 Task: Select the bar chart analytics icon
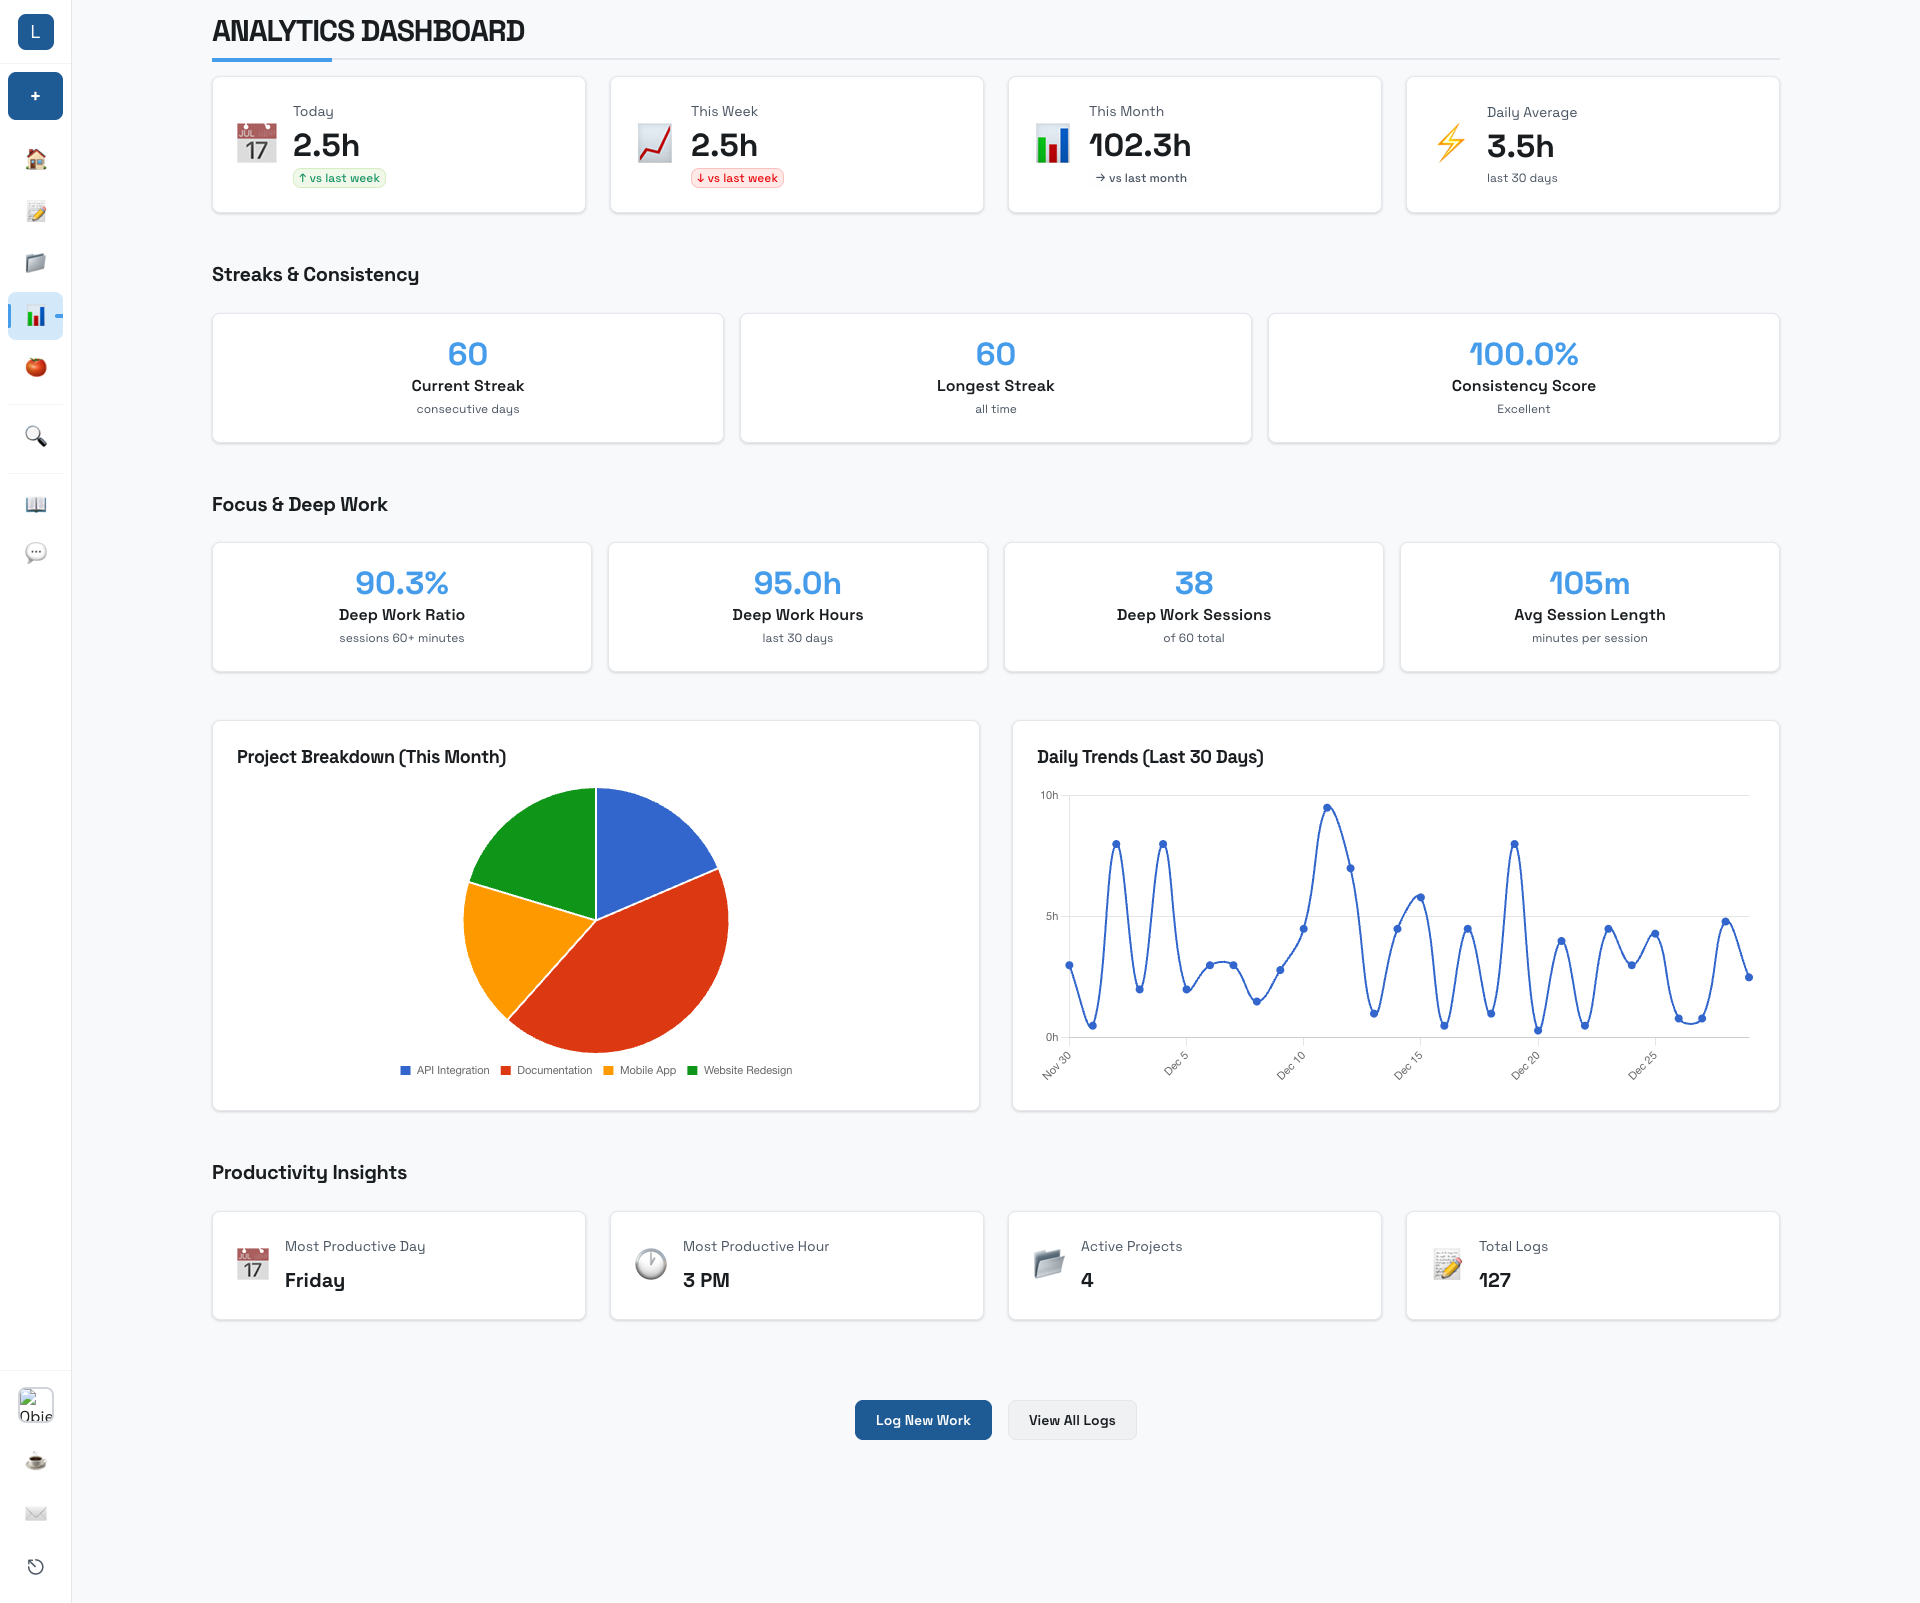pyautogui.click(x=35, y=316)
